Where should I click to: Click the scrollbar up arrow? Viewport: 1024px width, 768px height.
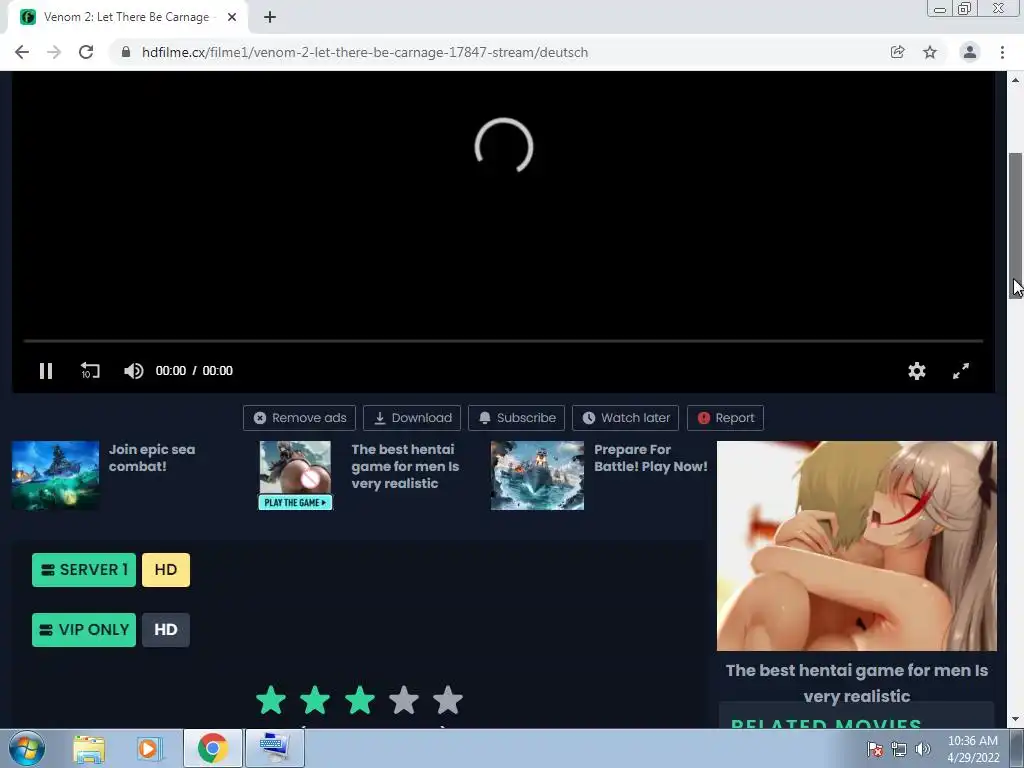(x=1016, y=80)
